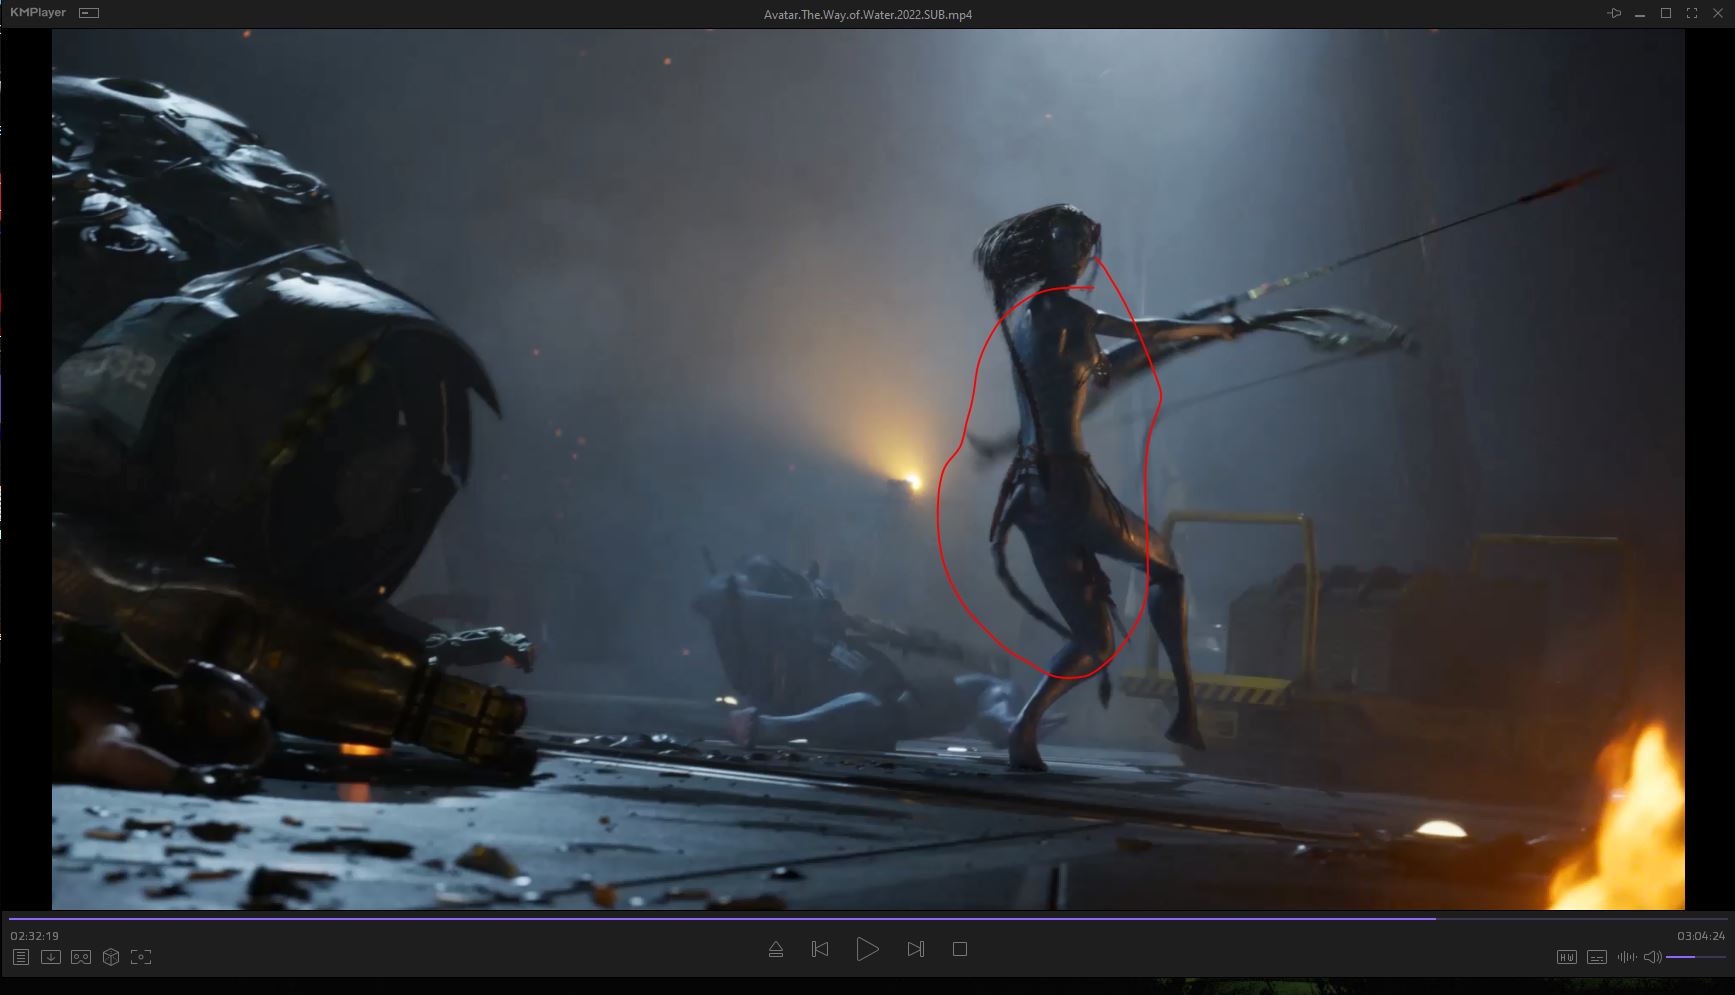Stop video playback
The height and width of the screenshot is (995, 1735).
960,949
